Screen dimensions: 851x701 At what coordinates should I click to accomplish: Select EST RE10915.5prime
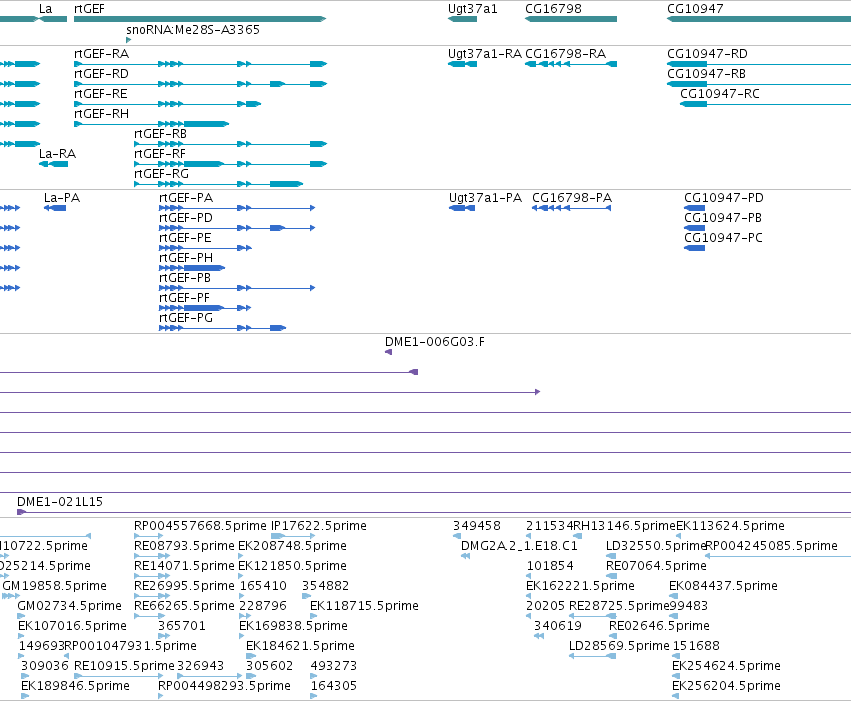pyautogui.click(x=118, y=677)
